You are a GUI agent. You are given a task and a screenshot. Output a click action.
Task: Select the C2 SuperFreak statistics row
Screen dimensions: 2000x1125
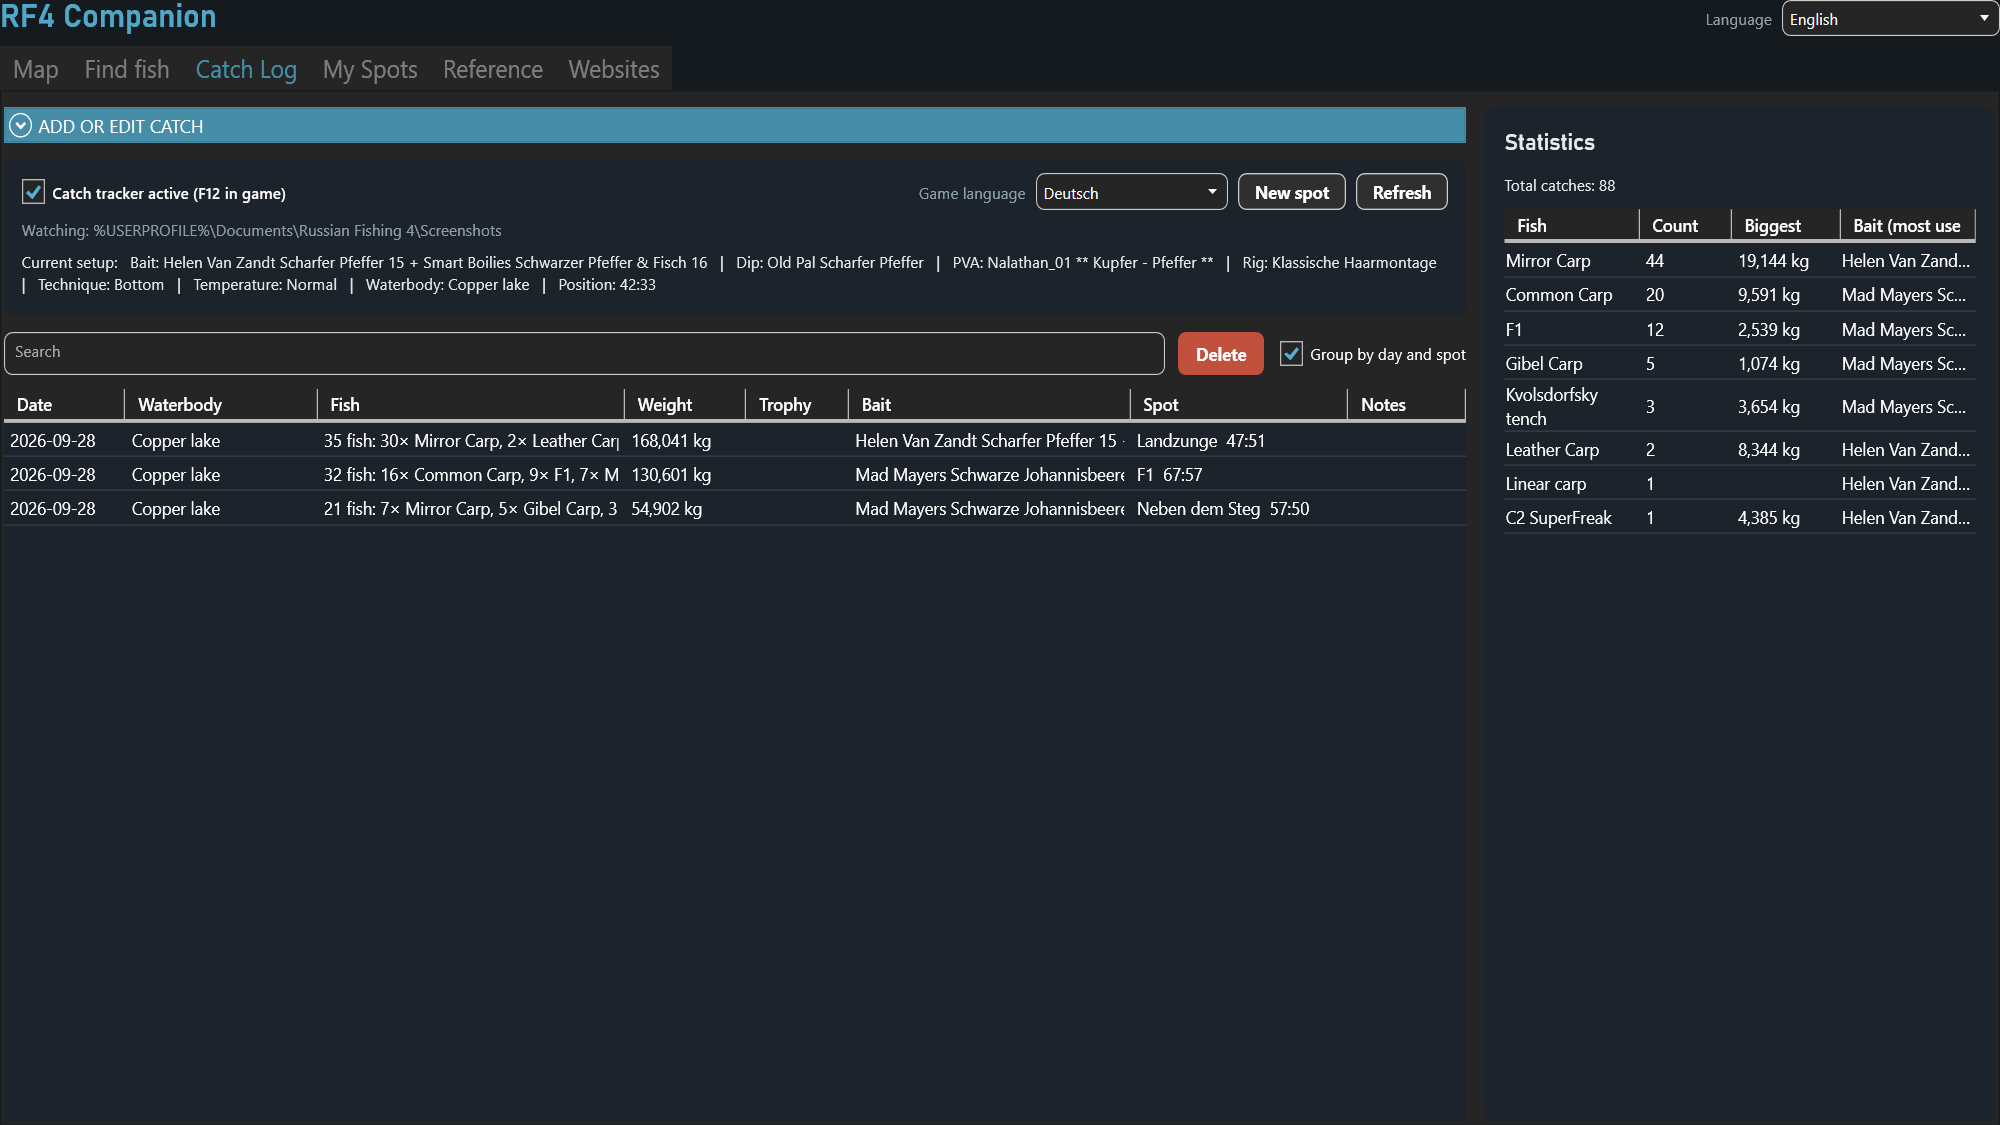coord(1740,518)
